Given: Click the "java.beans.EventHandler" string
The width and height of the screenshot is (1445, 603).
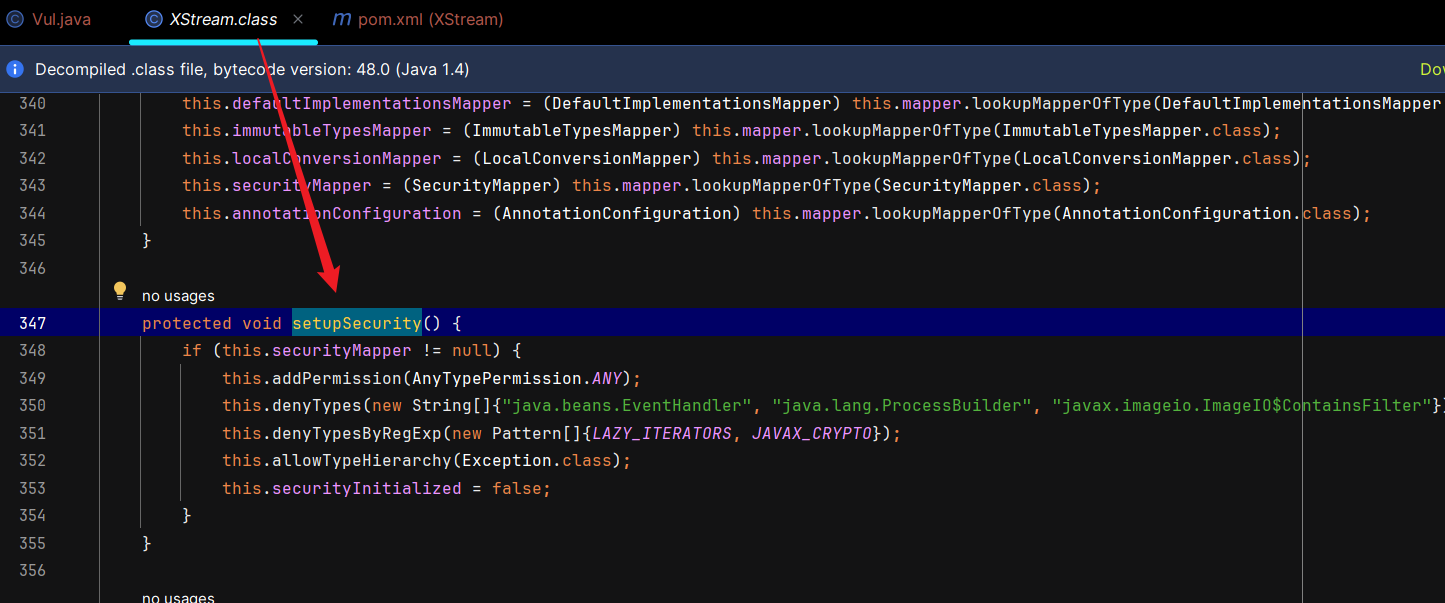Looking at the screenshot, I should click(x=627, y=405).
